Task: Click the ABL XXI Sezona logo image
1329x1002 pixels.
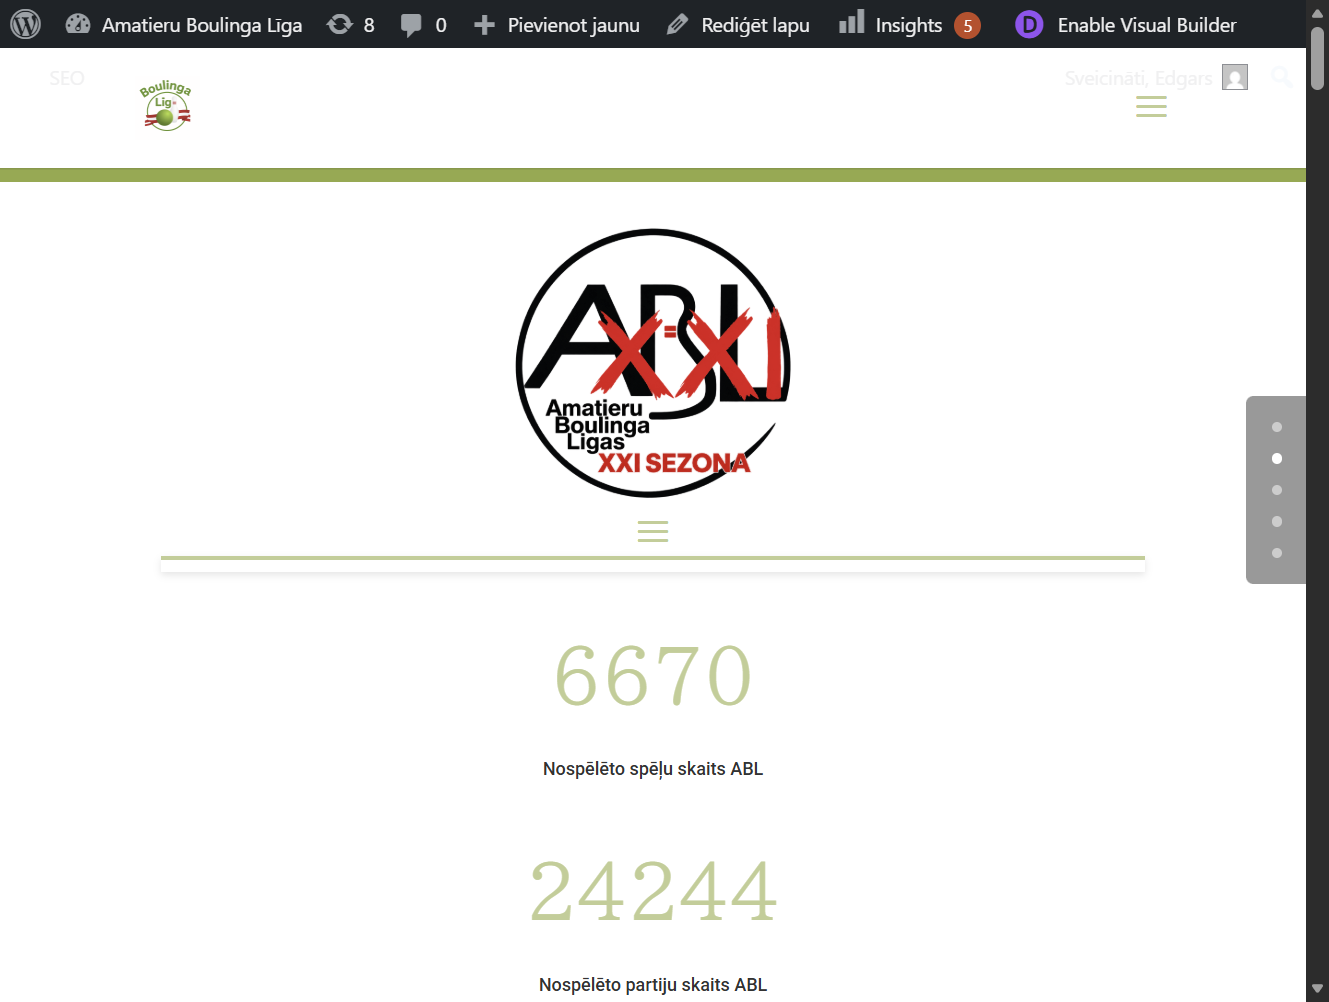Action: tap(653, 363)
